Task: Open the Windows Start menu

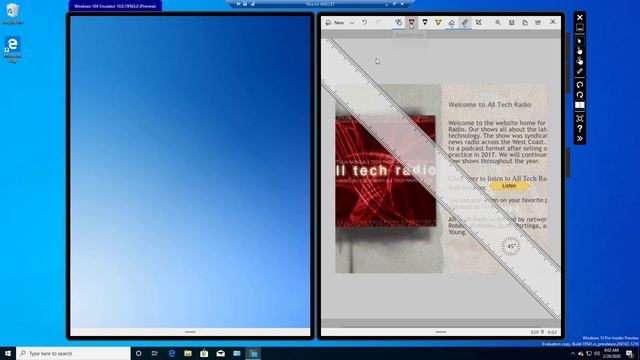Action: tap(8, 353)
